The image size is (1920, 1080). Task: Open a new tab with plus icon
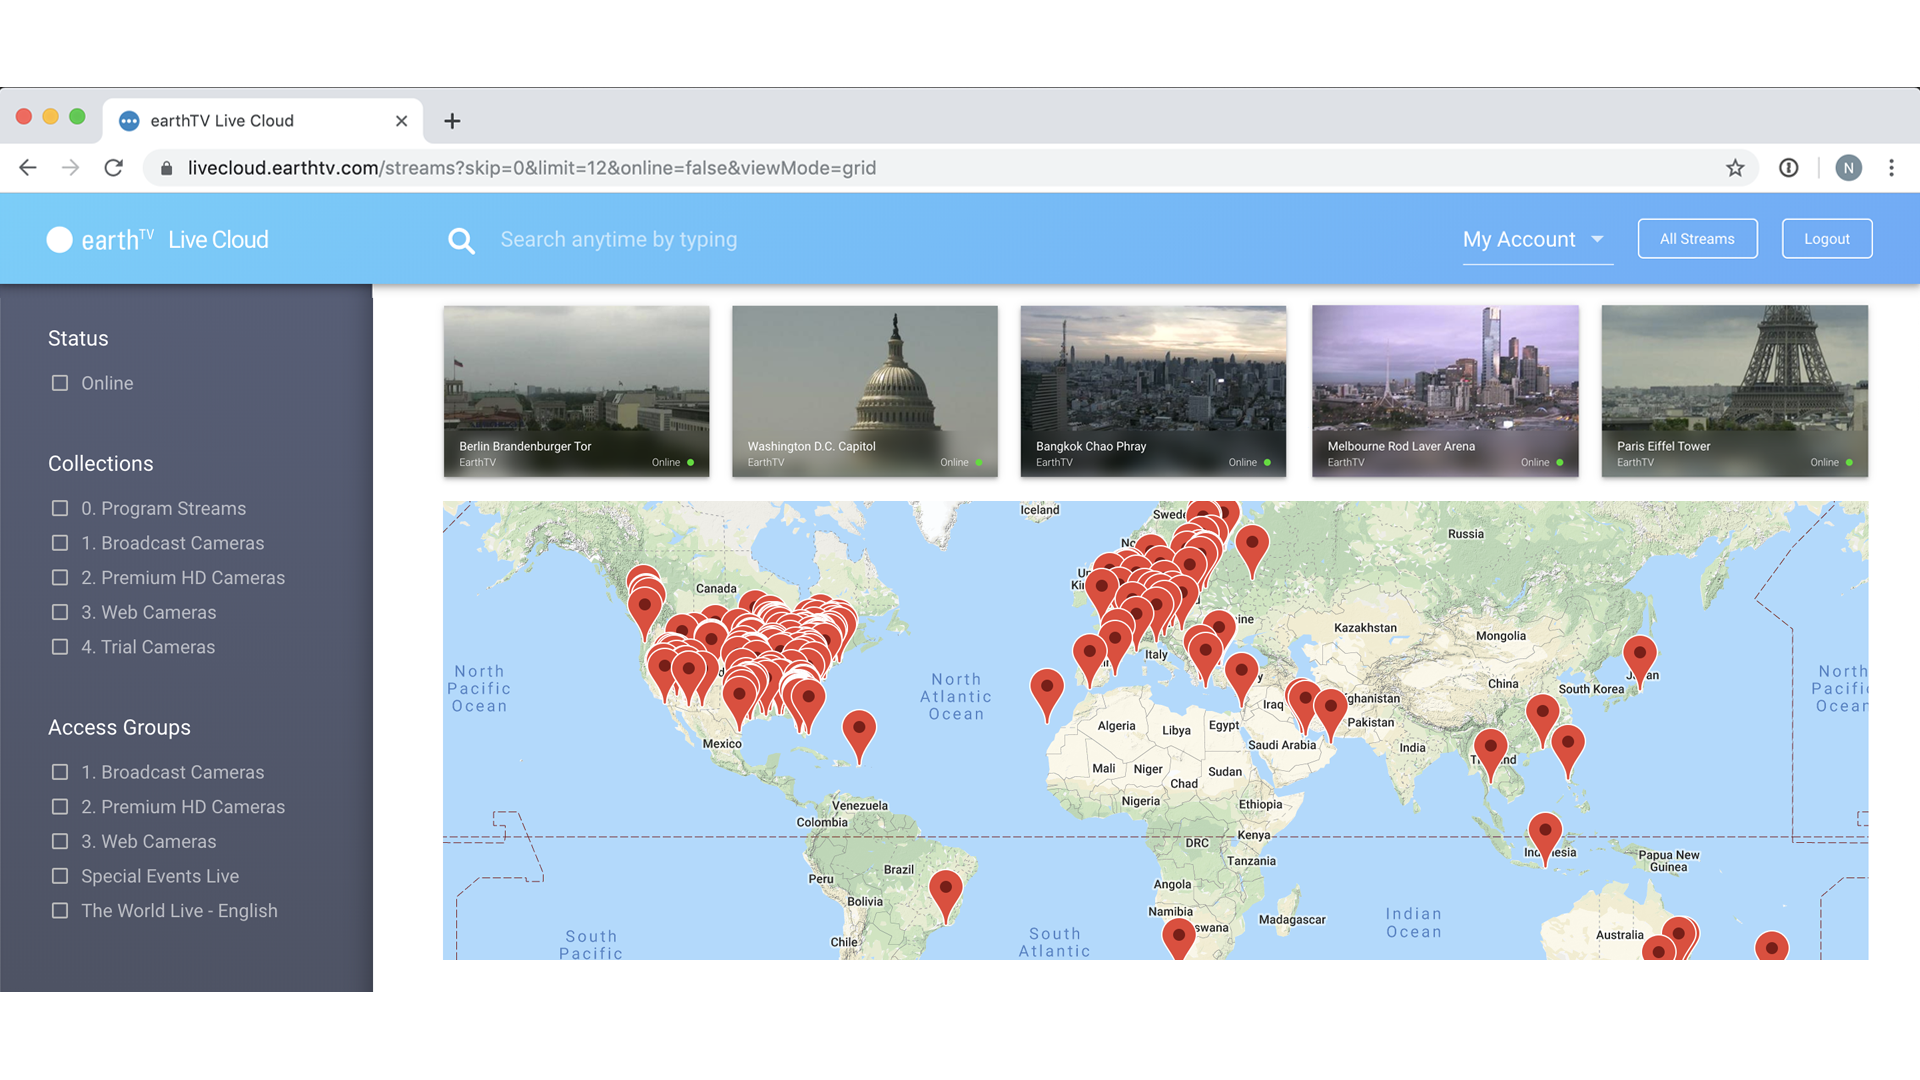pos(452,121)
